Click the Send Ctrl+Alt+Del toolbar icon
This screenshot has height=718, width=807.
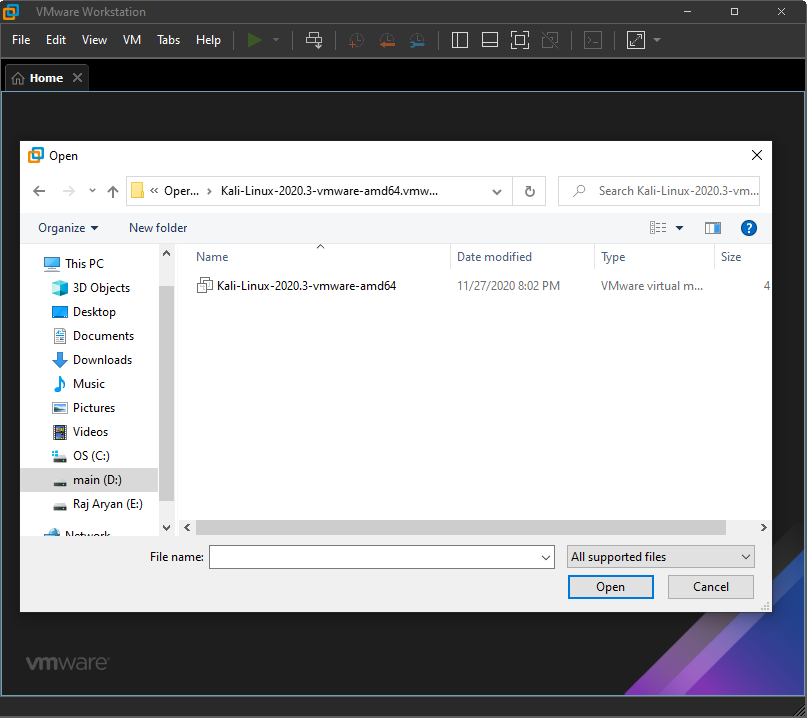tap(314, 40)
